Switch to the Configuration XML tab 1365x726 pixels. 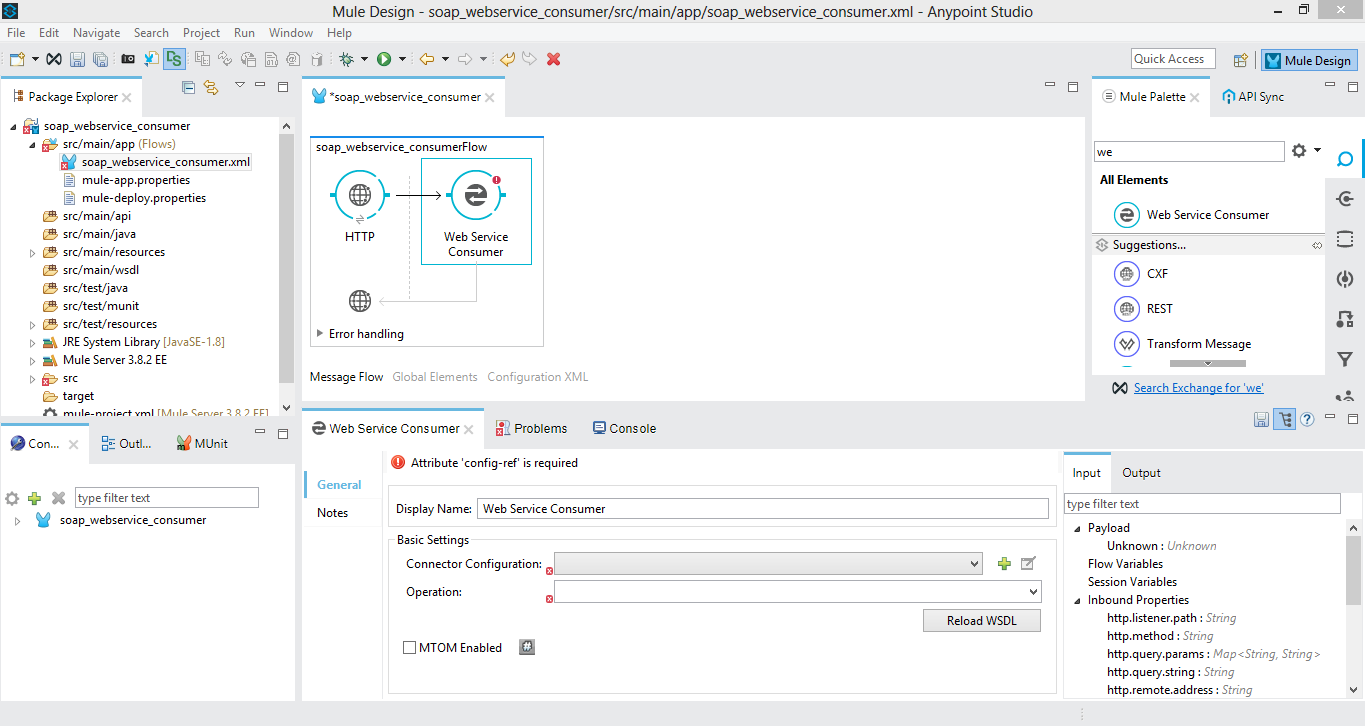coord(537,377)
